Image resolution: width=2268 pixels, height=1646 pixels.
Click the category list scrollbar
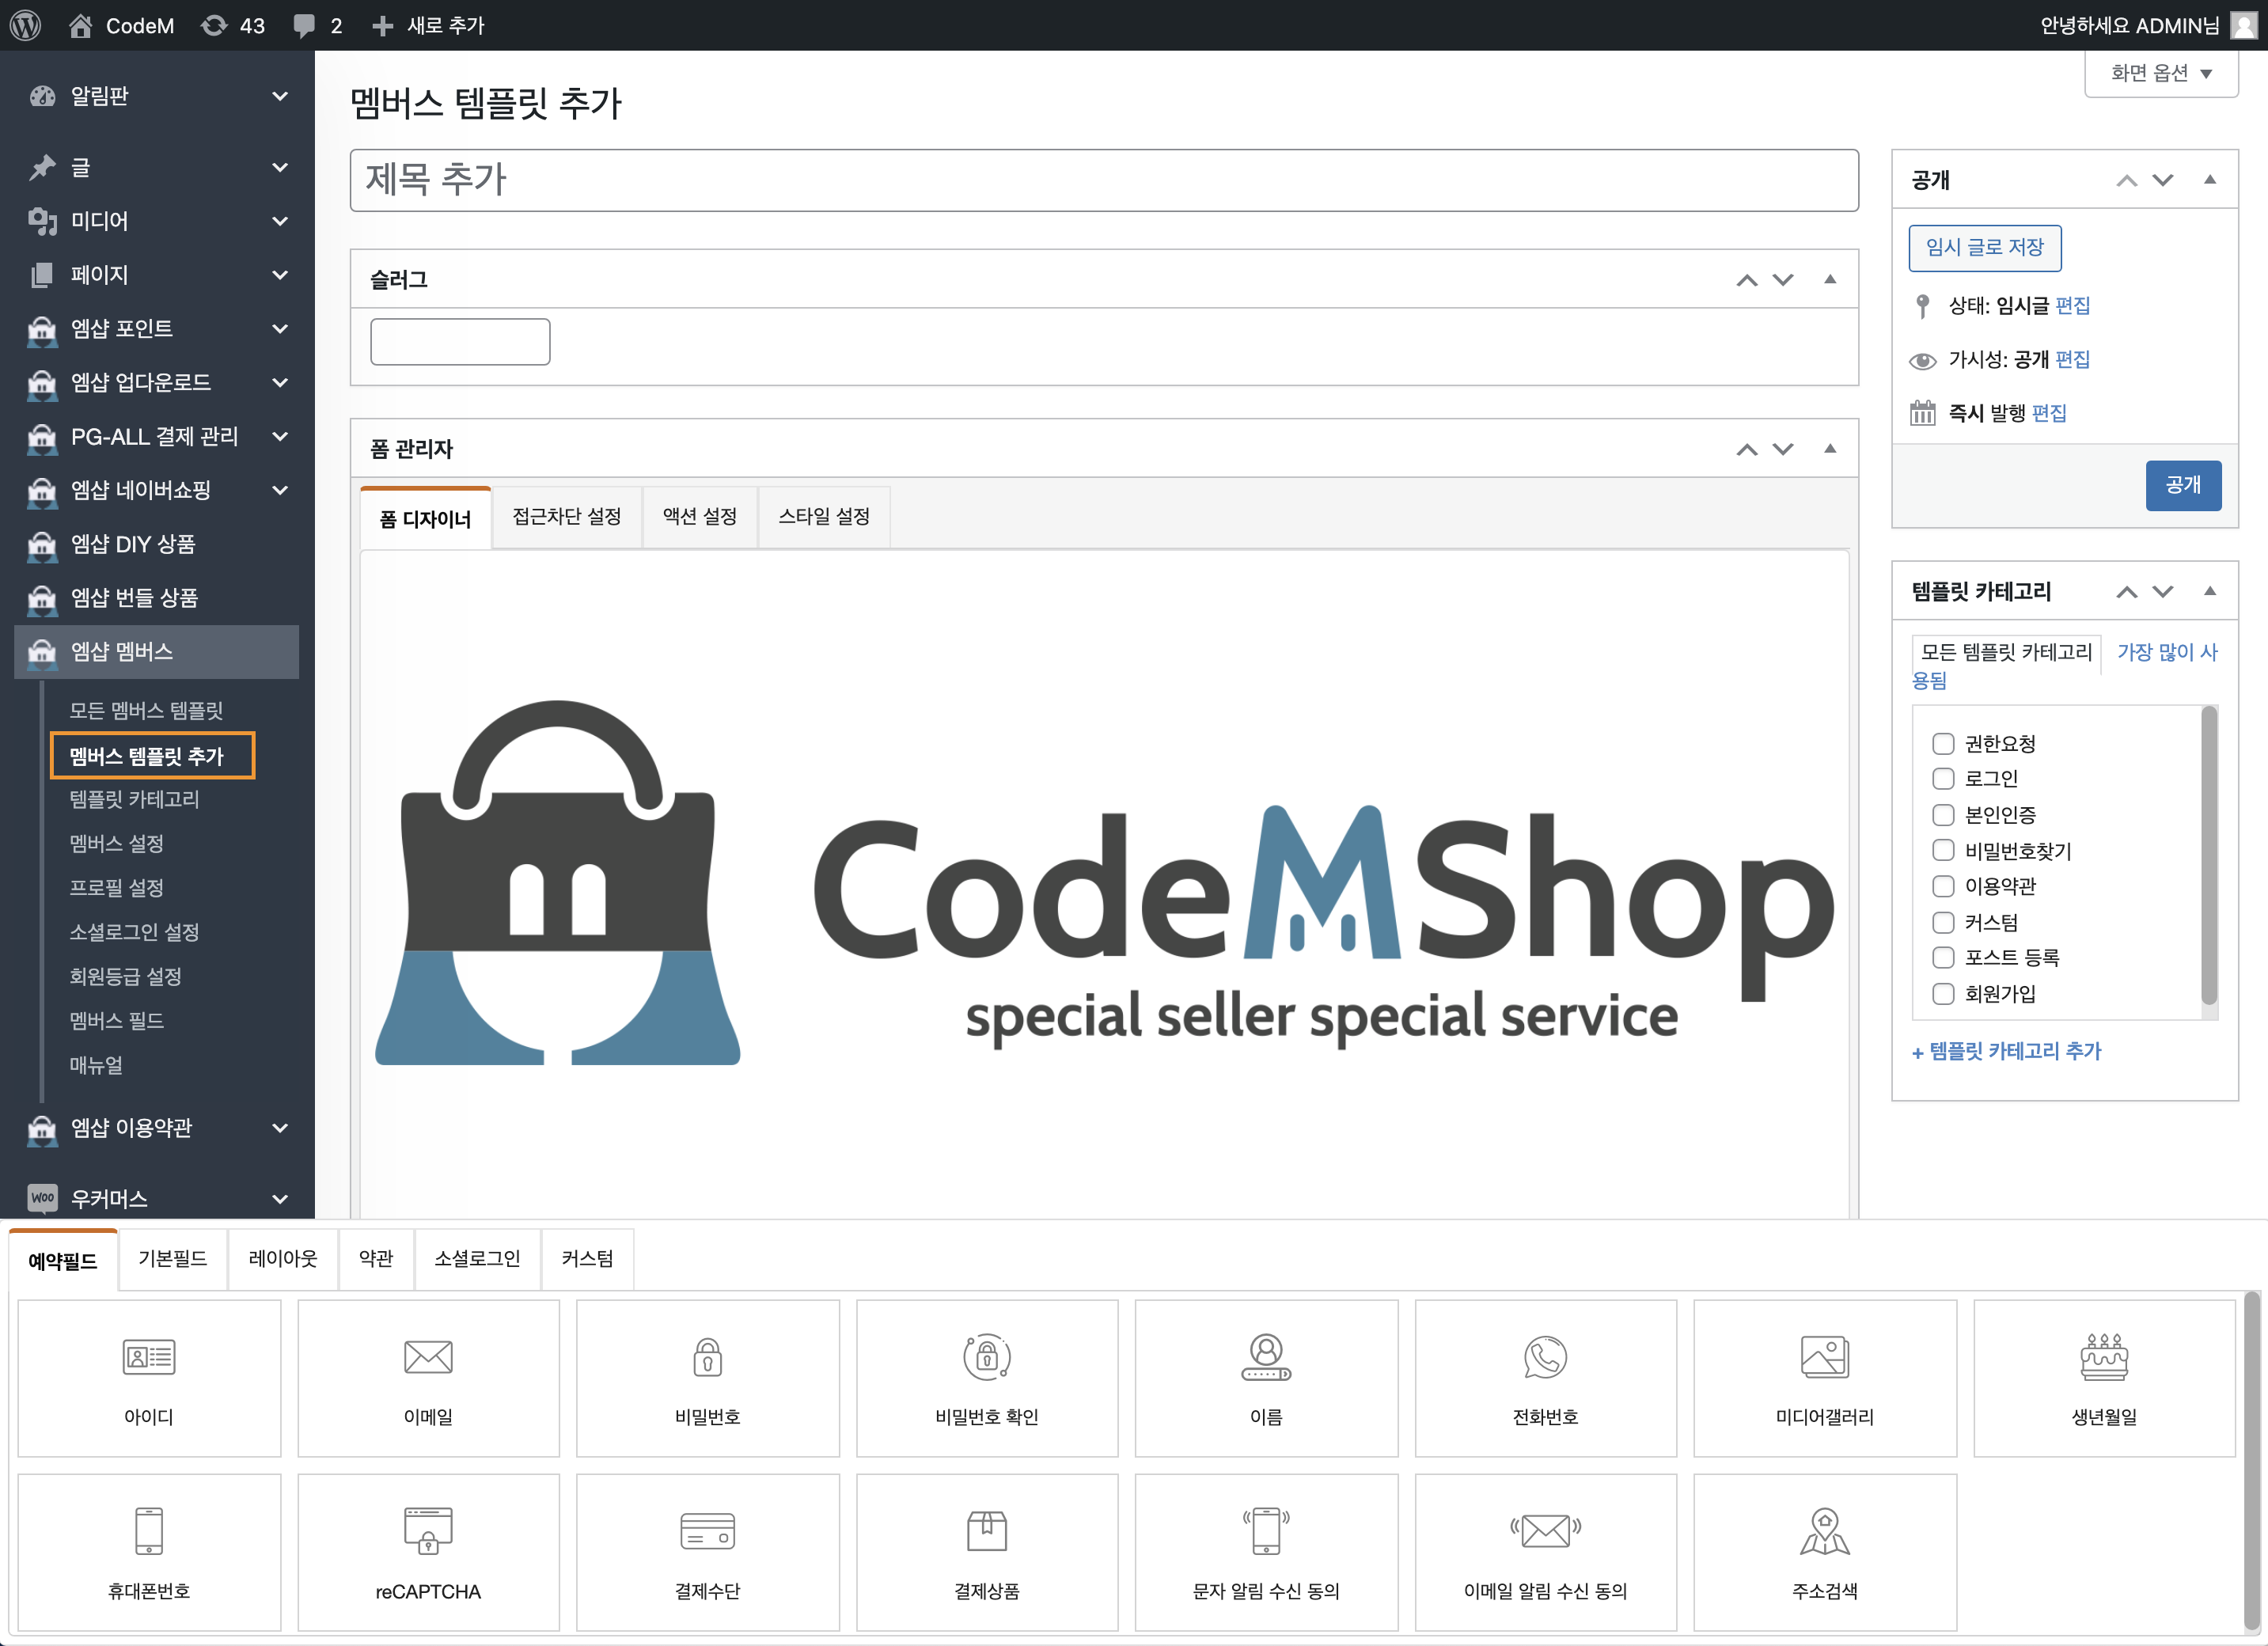coord(2210,856)
